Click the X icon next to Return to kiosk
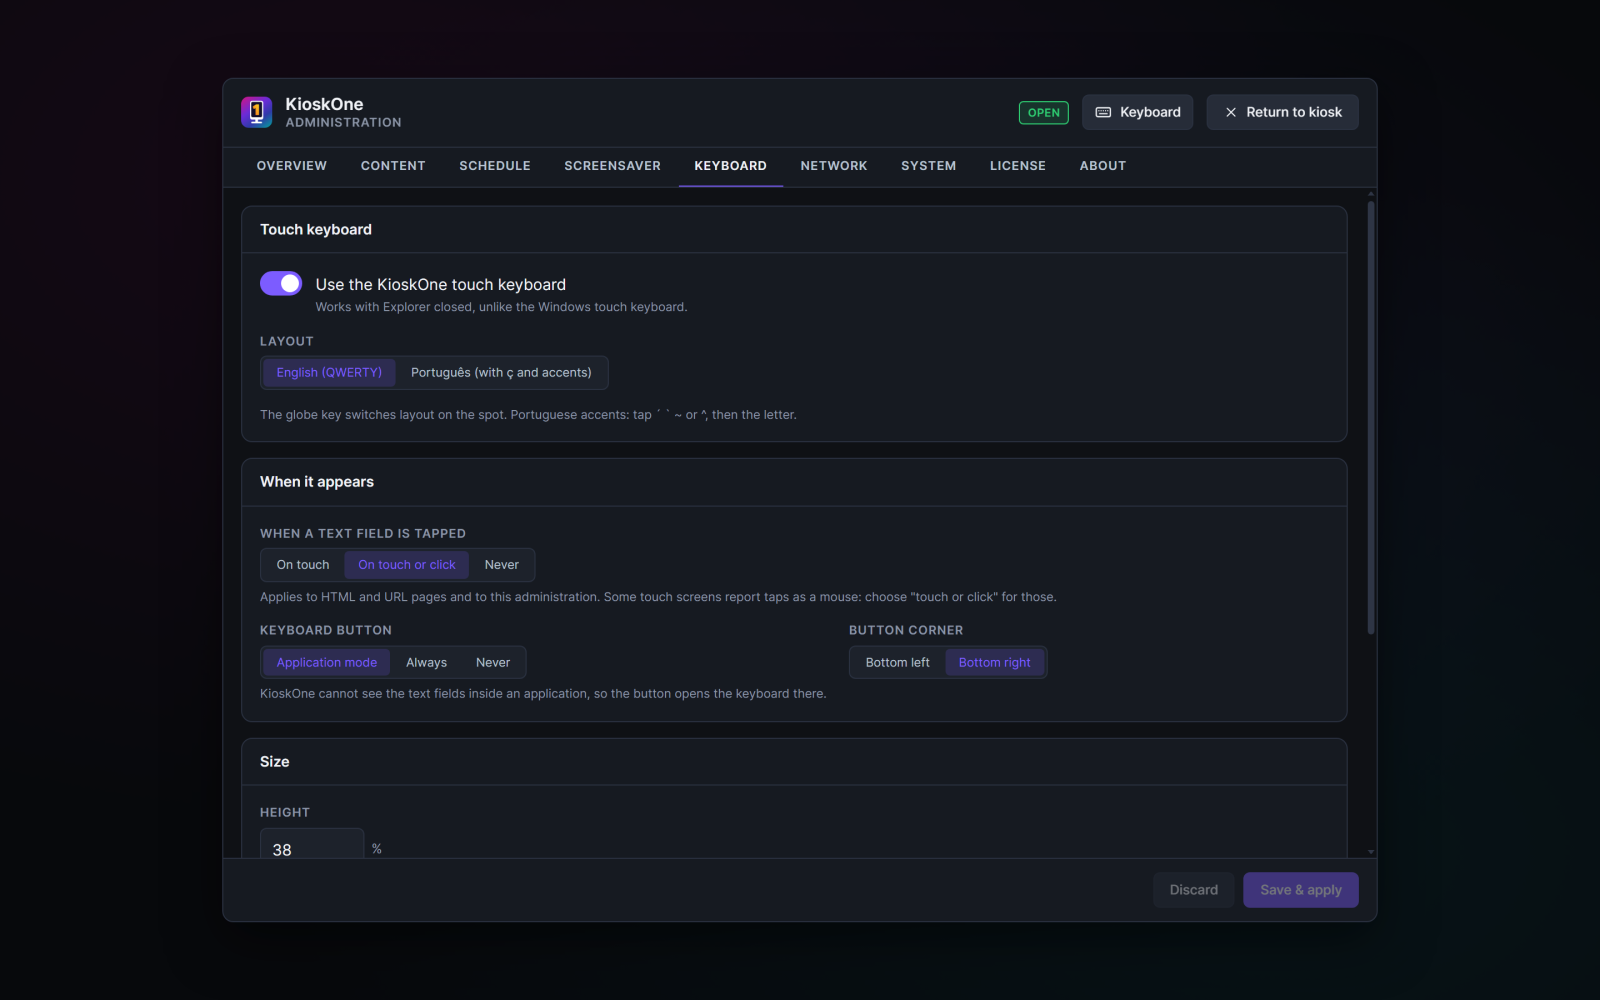This screenshot has width=1600, height=1000. point(1231,112)
